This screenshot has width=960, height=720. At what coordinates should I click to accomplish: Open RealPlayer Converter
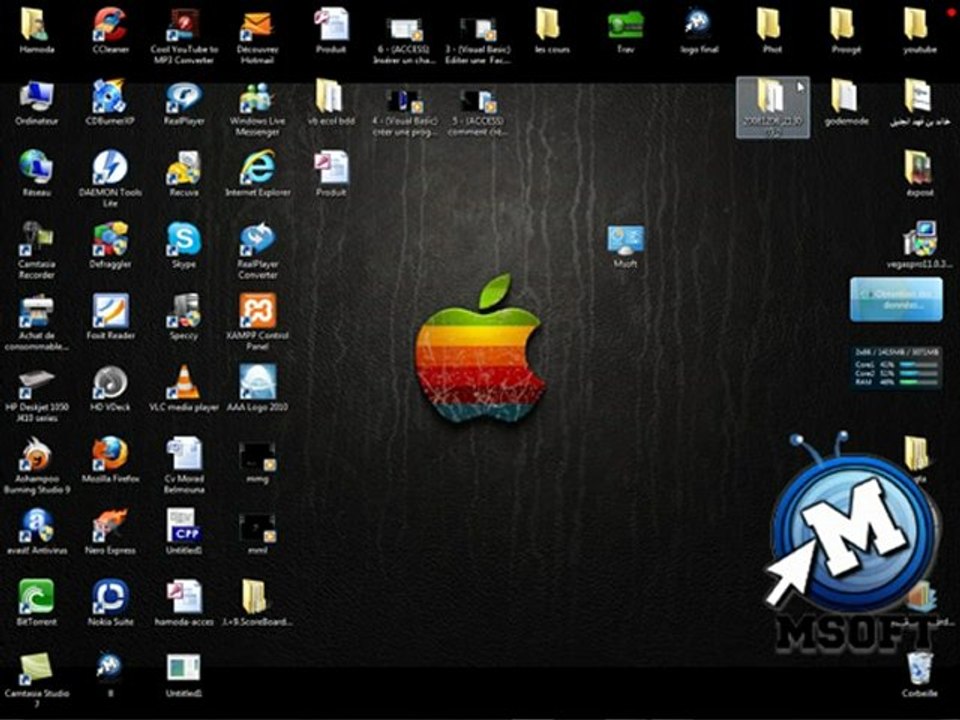click(x=257, y=251)
